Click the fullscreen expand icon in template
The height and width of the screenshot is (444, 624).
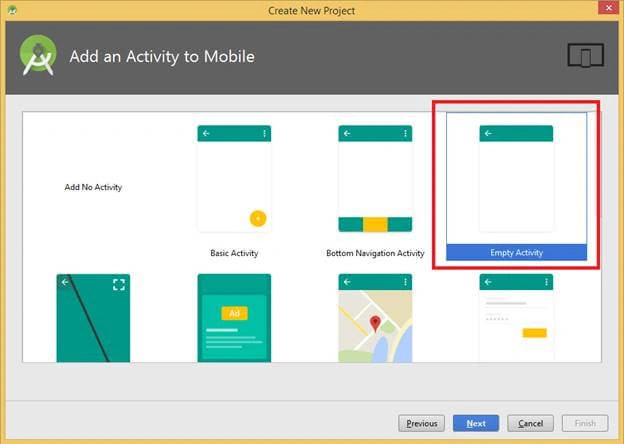tap(119, 284)
